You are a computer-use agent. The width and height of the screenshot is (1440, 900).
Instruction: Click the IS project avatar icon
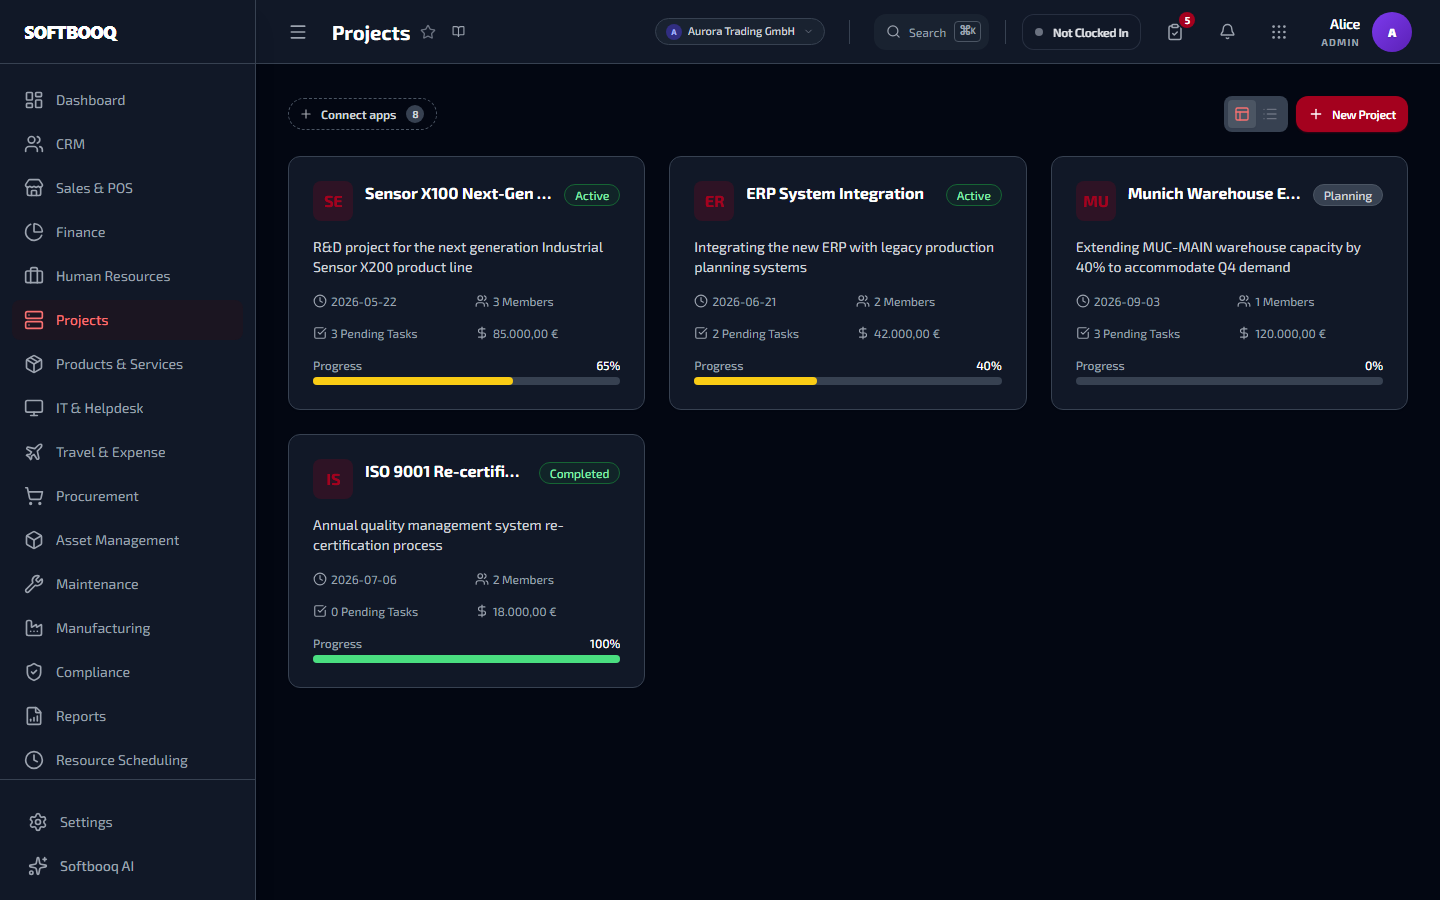point(333,479)
